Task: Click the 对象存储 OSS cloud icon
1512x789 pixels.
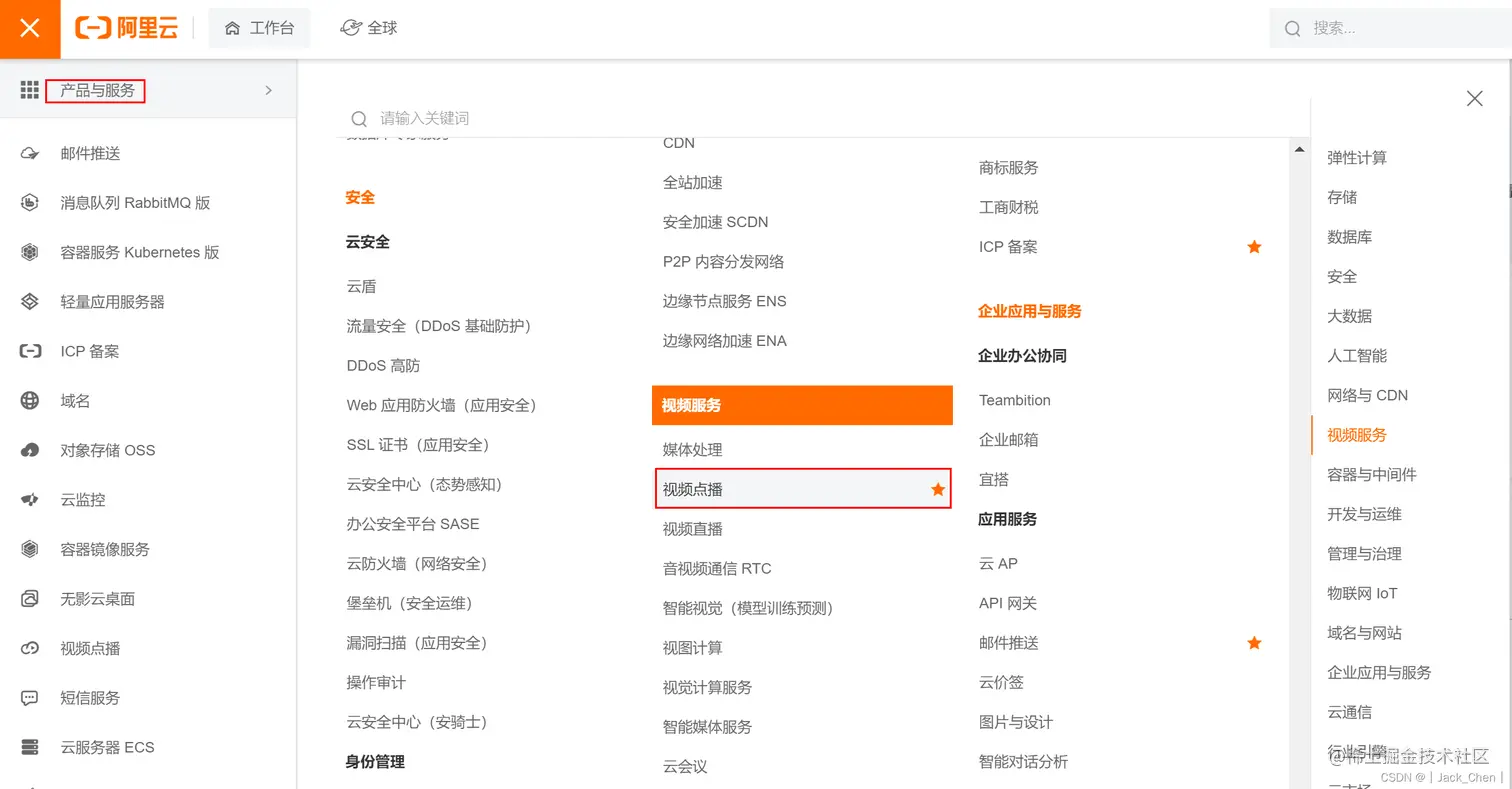Action: click(29, 450)
